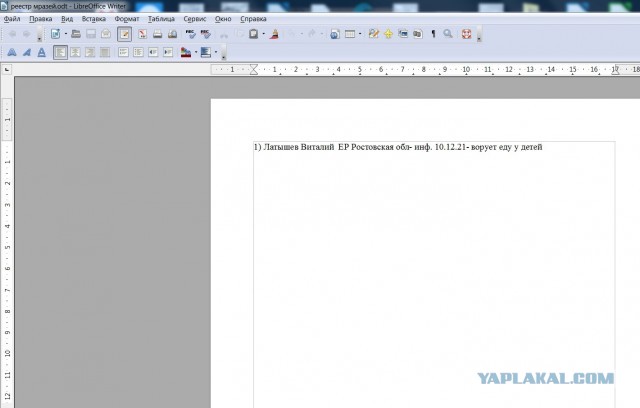Open the New document icon

56,34
